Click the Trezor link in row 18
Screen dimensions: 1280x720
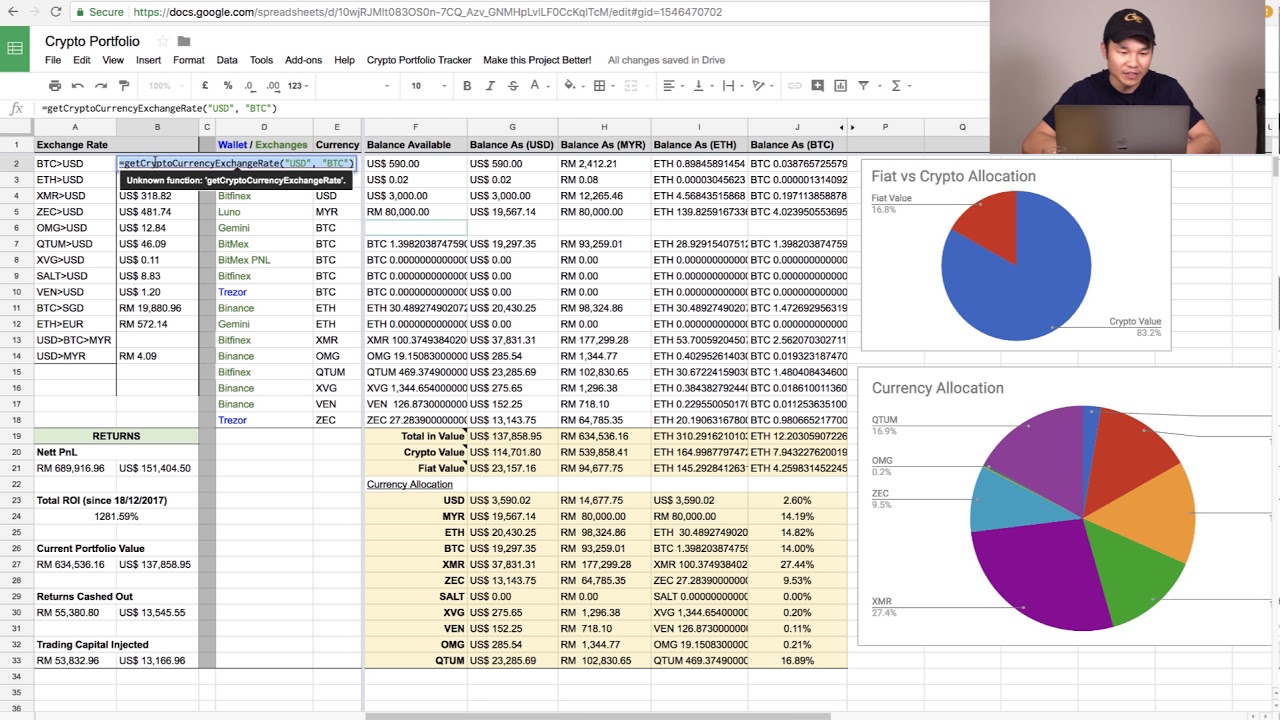coord(232,420)
